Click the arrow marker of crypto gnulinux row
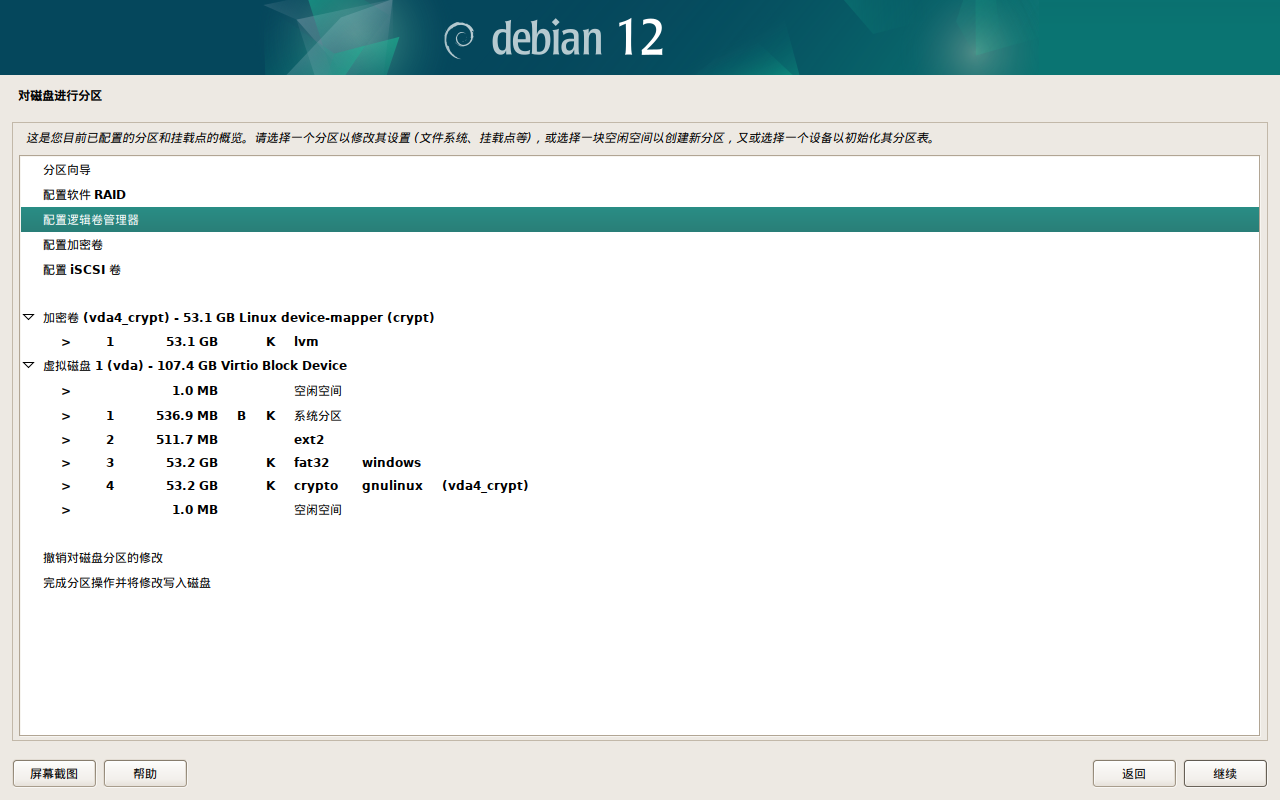 tap(65, 486)
